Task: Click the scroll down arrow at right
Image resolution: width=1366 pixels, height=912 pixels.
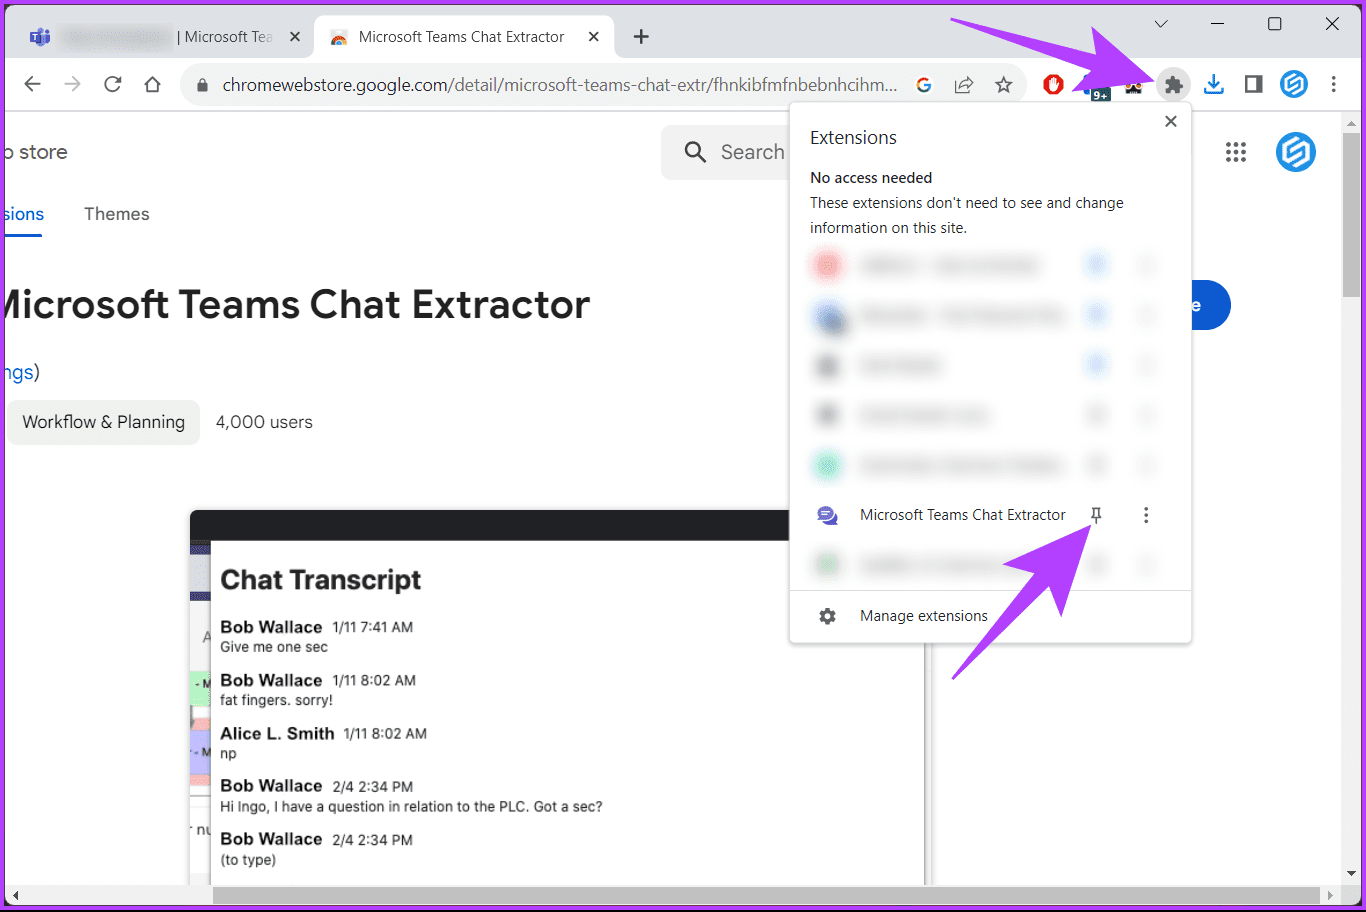Action: 1351,874
